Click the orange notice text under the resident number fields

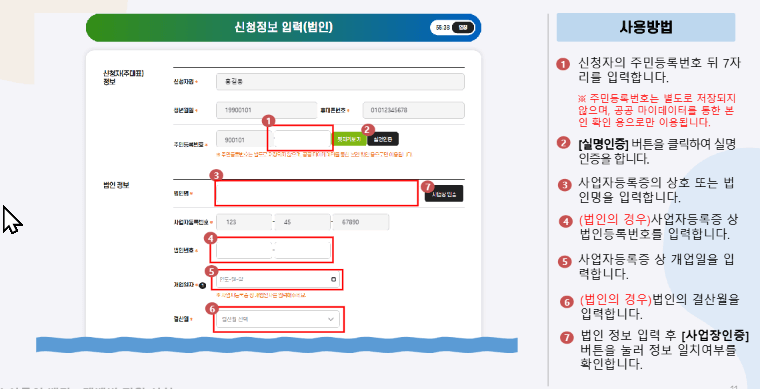pos(314,155)
